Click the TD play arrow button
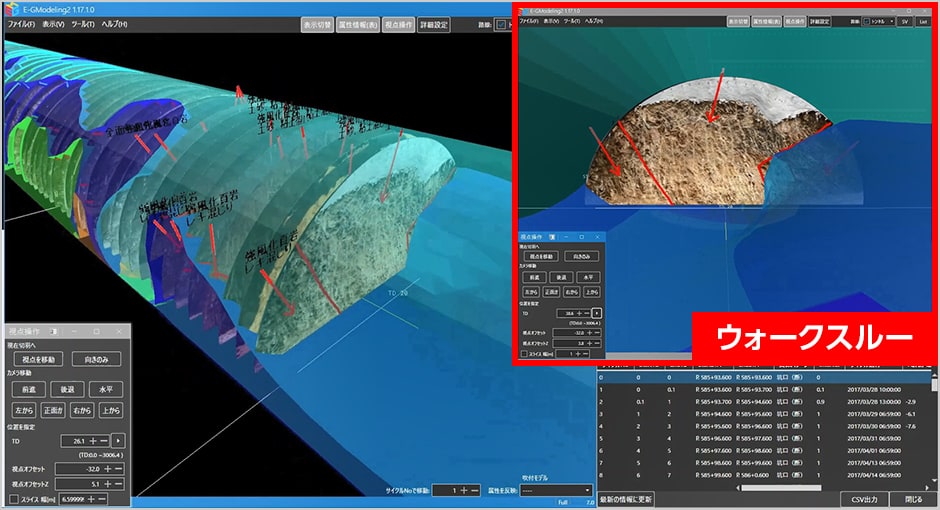This screenshot has width=940, height=510. 119,440
